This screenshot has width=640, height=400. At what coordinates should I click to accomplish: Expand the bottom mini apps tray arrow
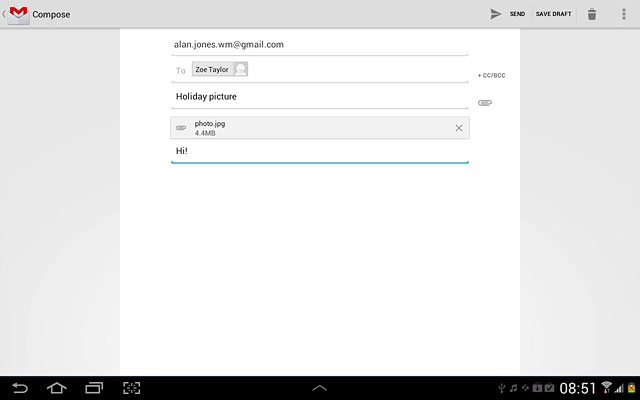(320, 388)
